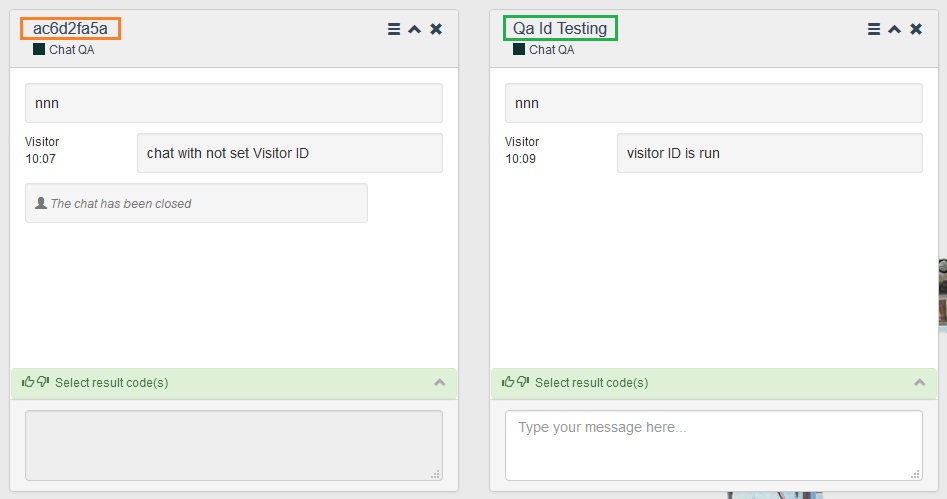Collapse the ac6d2fa5a chat window
Image resolution: width=947 pixels, height=499 pixels.
[414, 29]
